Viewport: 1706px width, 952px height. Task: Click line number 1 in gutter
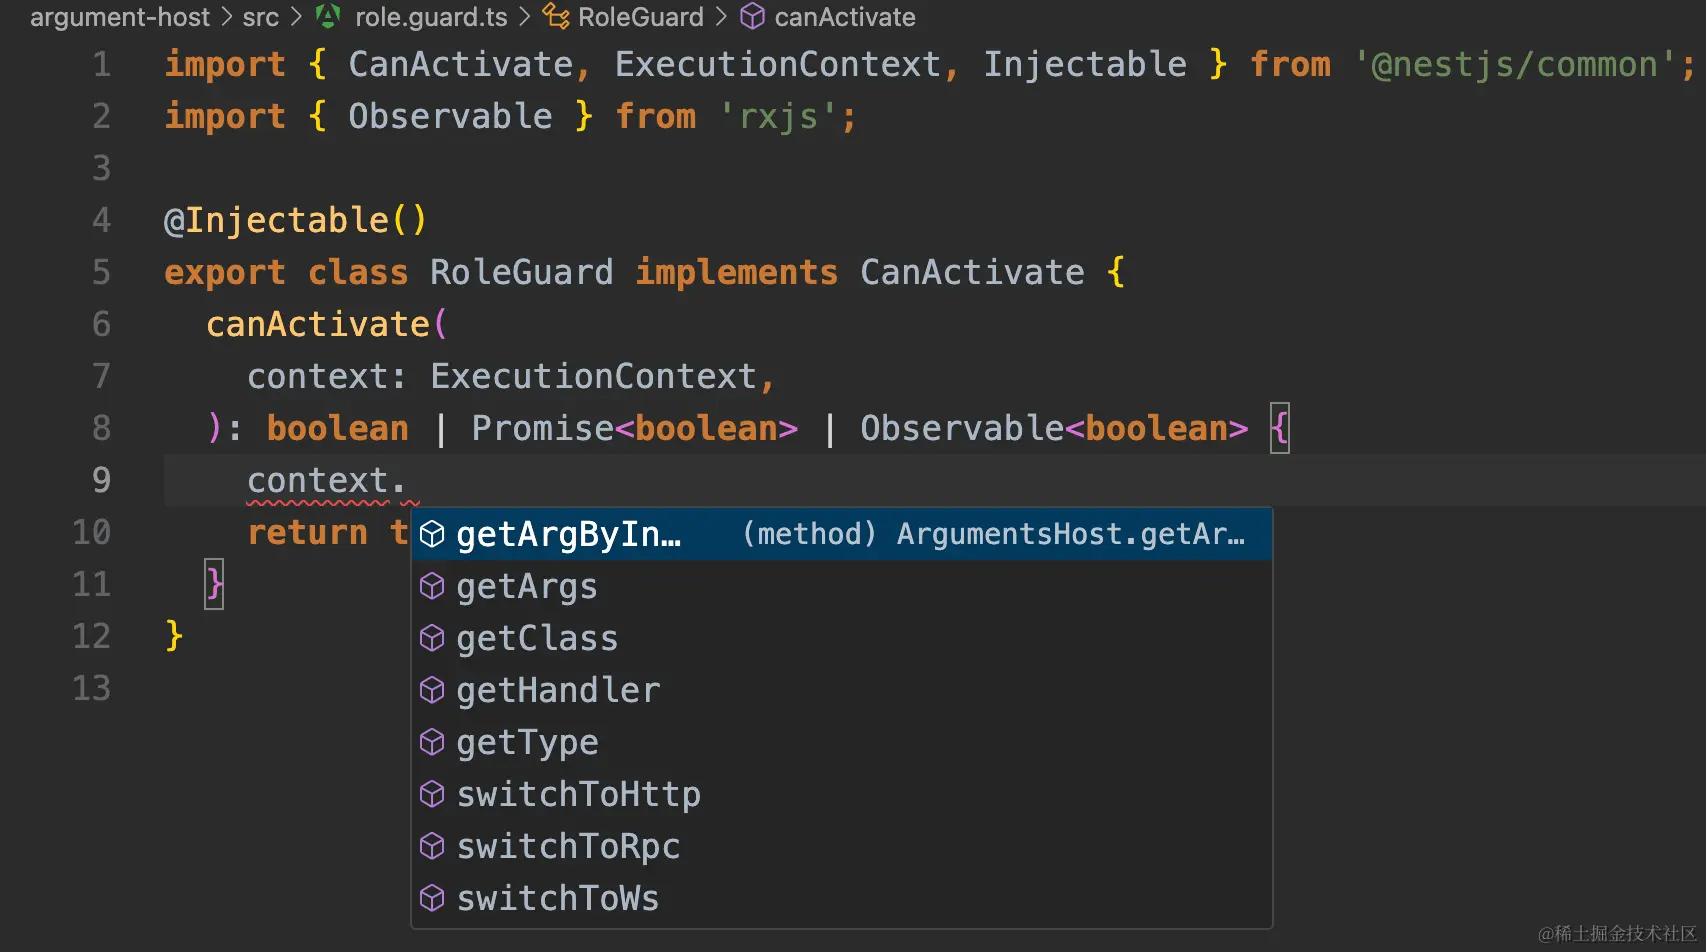(101, 65)
